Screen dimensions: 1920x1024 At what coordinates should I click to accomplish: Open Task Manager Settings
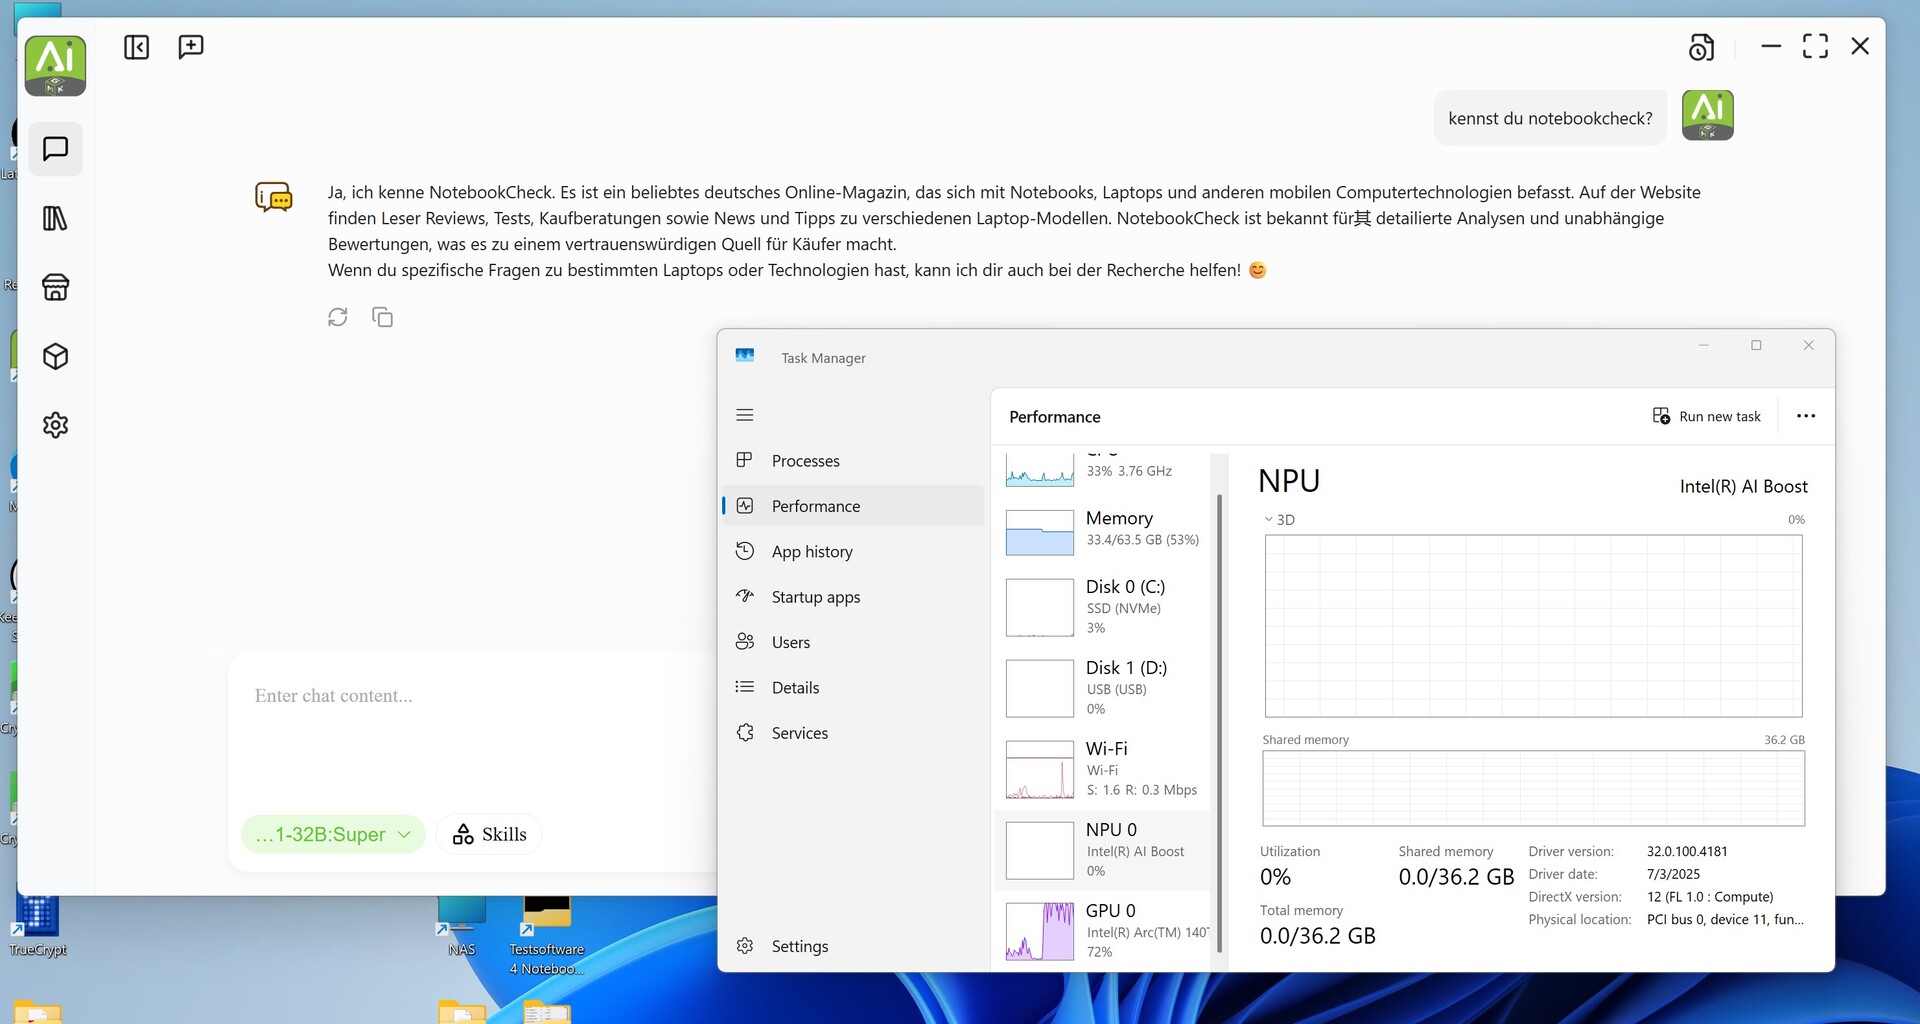[853, 946]
